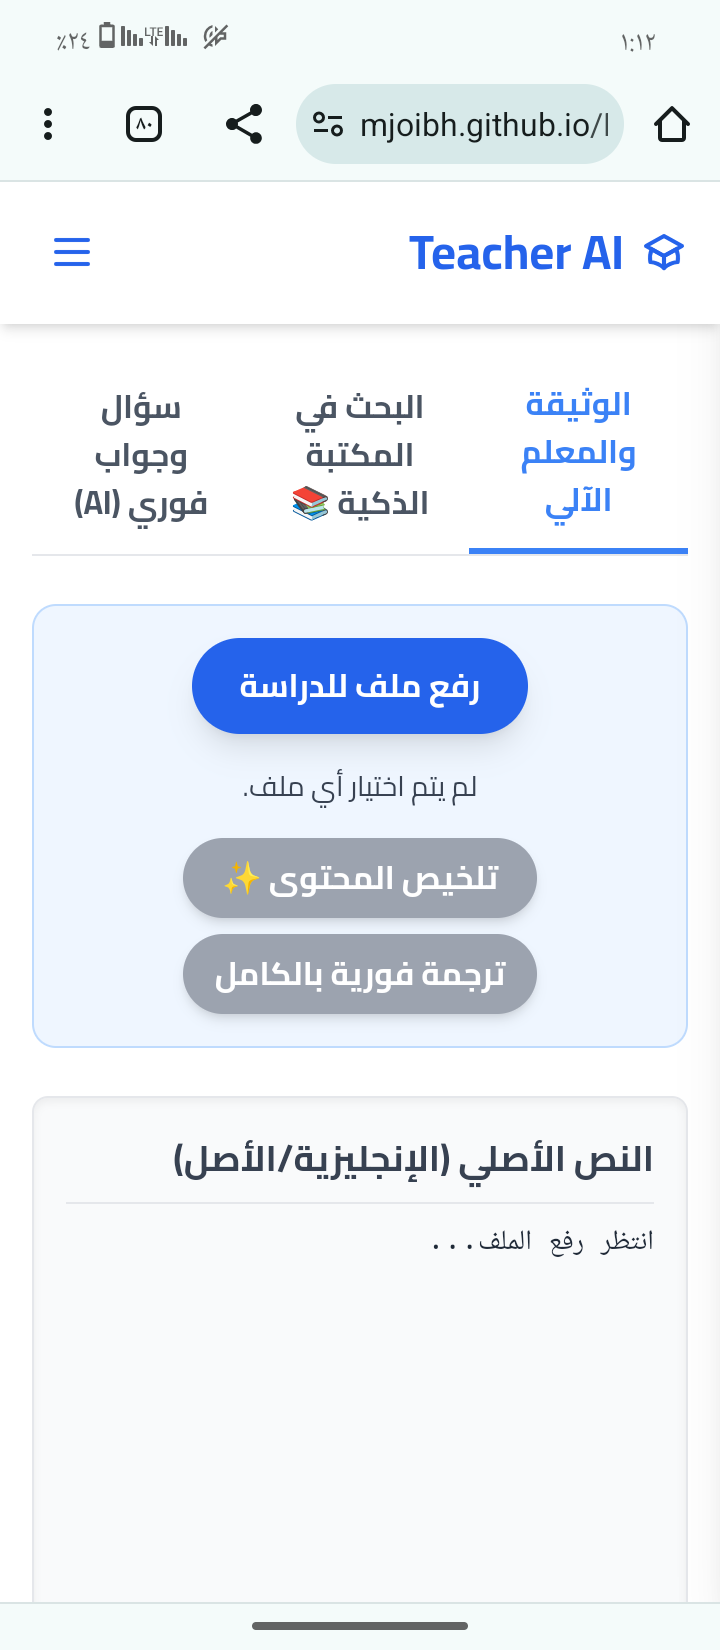
Task: Open the browser three-dot overflow menu
Action: coord(48,125)
